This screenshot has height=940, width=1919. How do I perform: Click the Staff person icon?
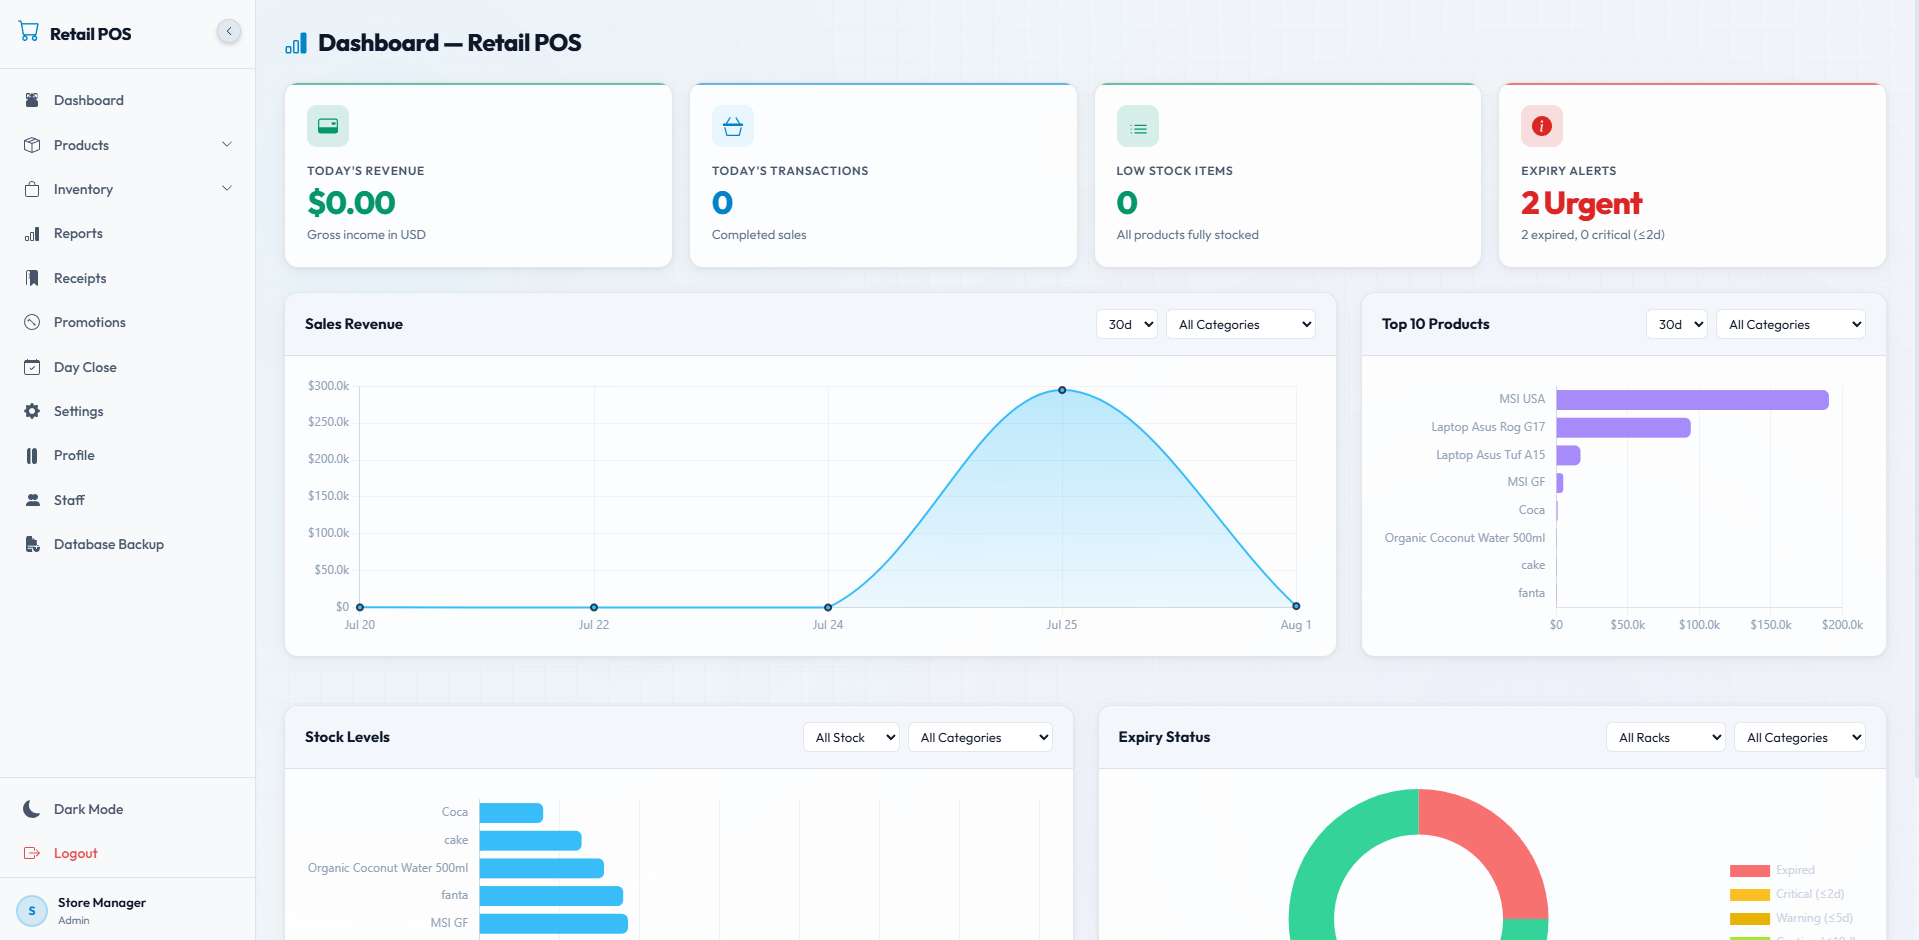32,500
